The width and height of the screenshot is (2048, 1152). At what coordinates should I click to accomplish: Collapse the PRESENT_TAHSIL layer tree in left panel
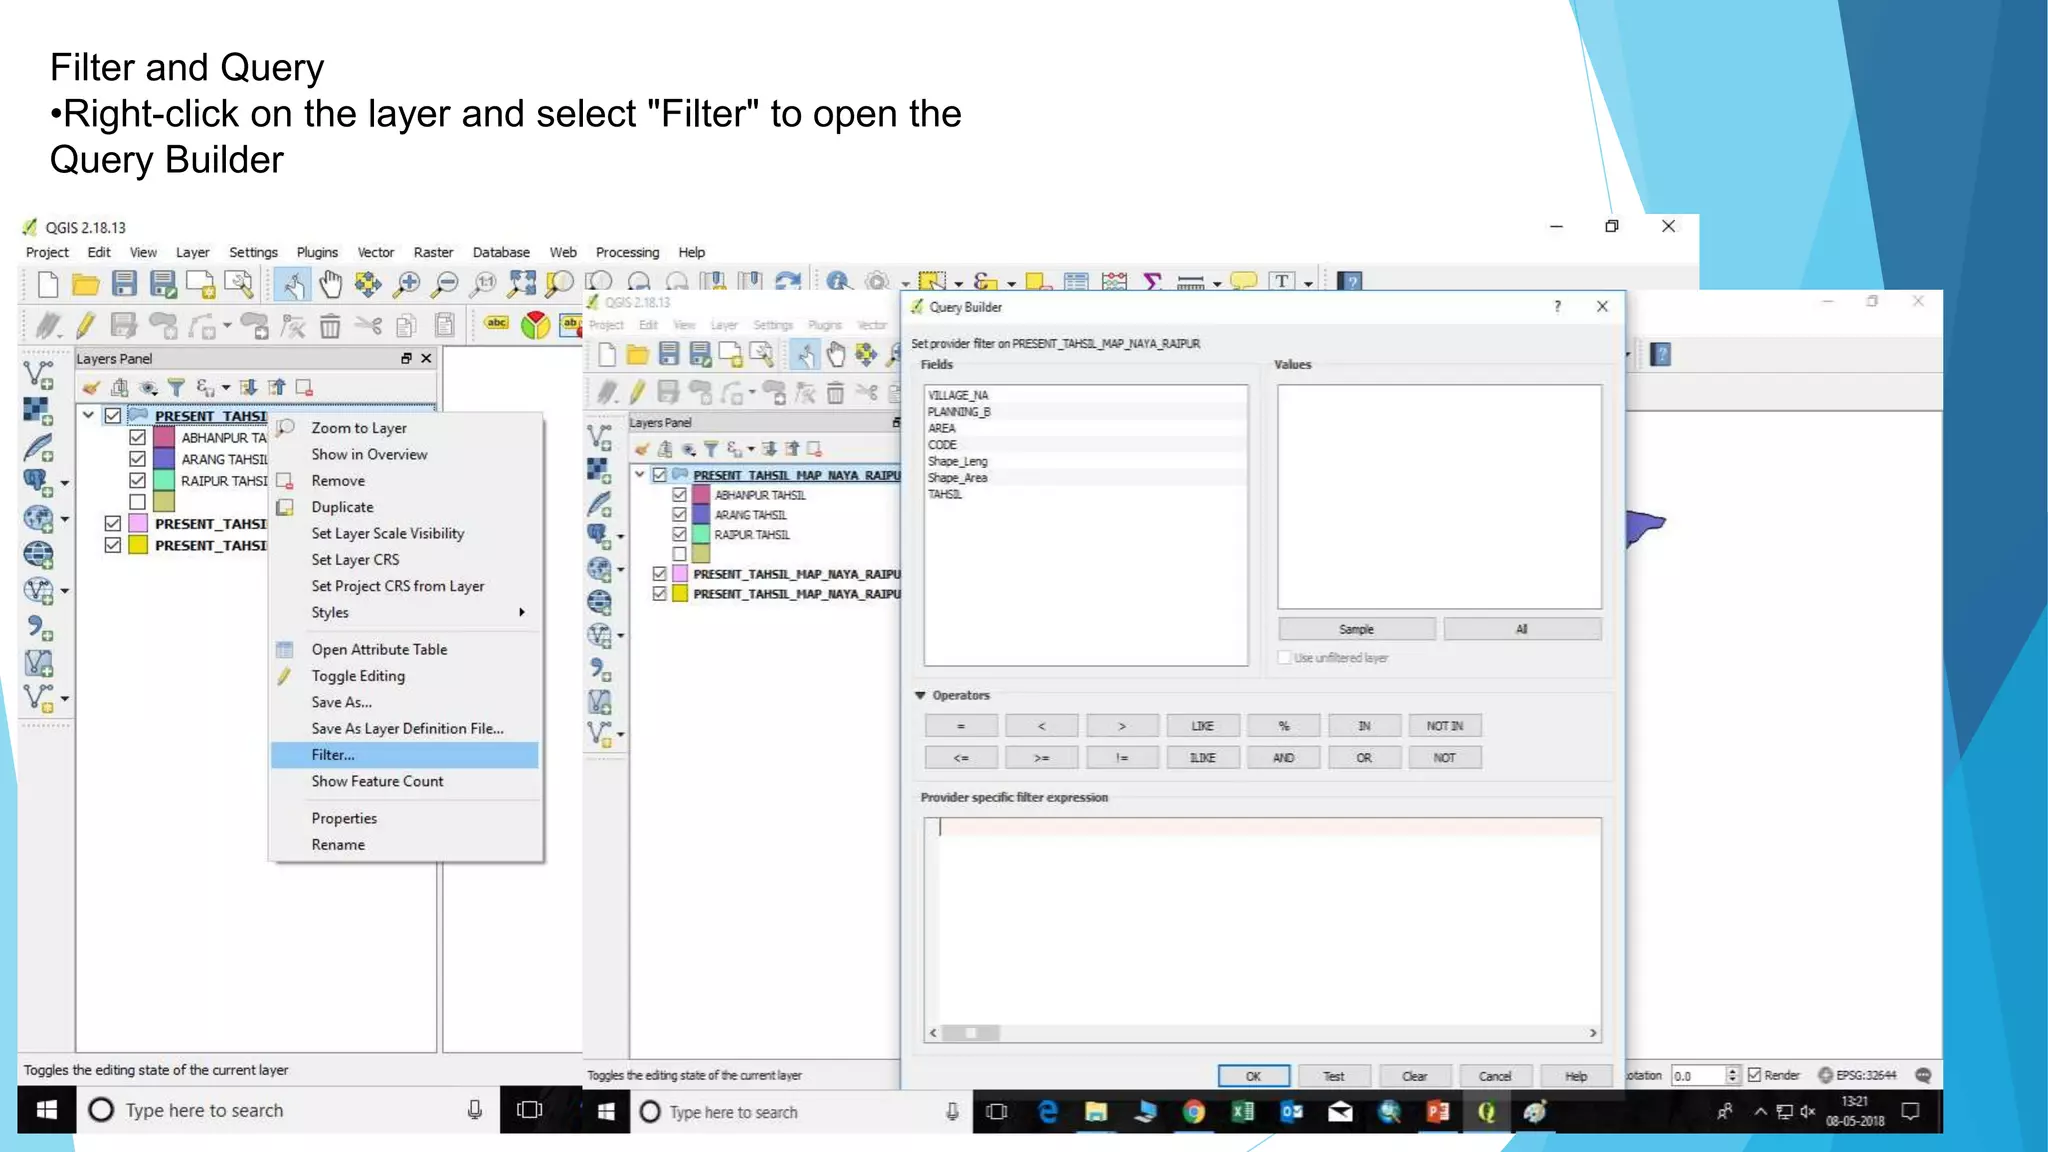(88, 415)
